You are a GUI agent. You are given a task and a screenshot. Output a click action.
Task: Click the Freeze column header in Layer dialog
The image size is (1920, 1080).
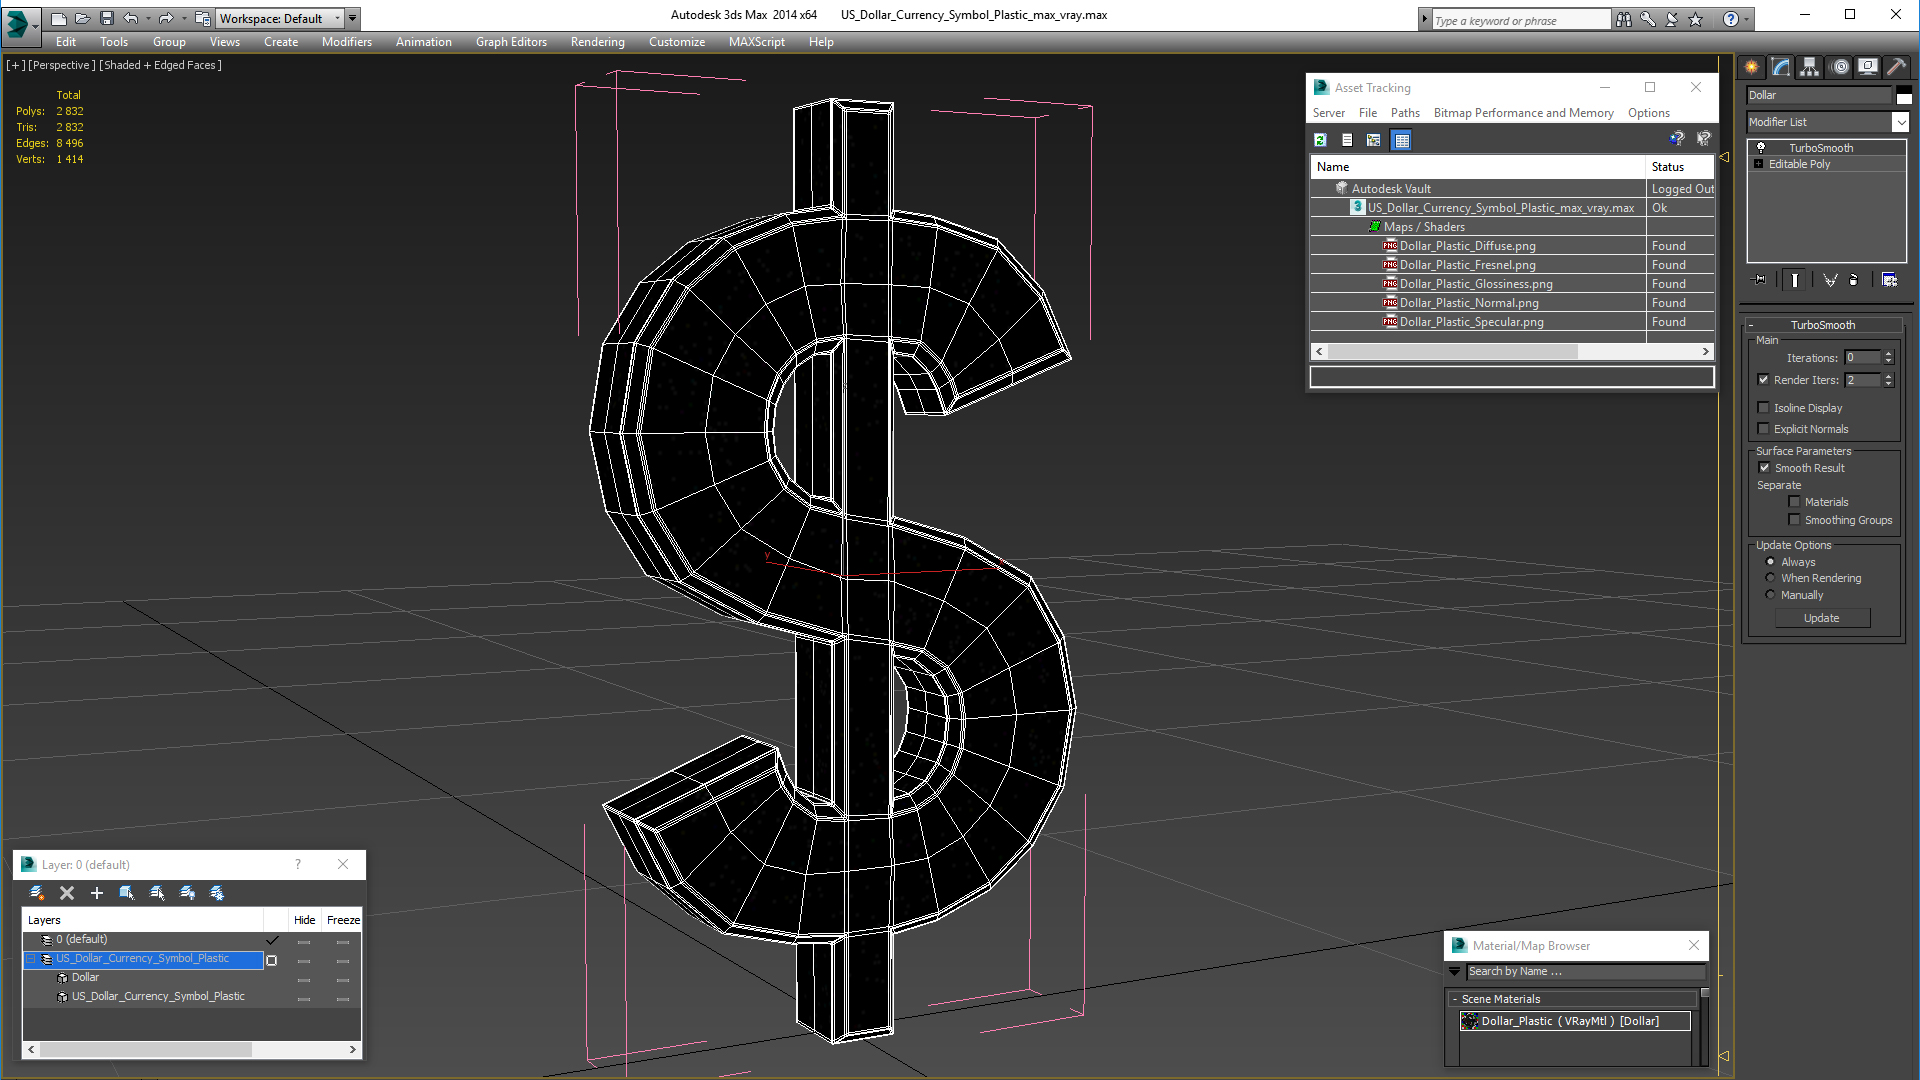tap(343, 920)
